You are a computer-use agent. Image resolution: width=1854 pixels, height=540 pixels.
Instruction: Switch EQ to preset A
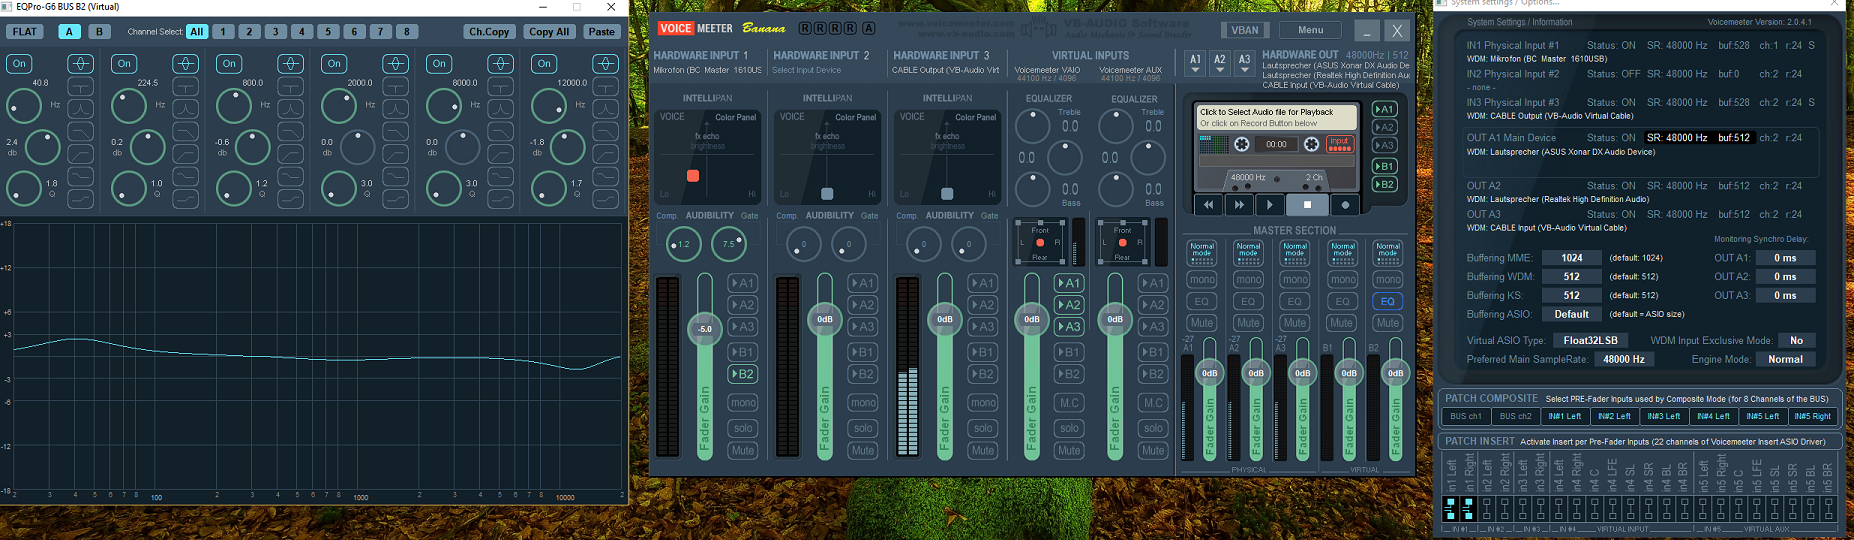pyautogui.click(x=69, y=32)
